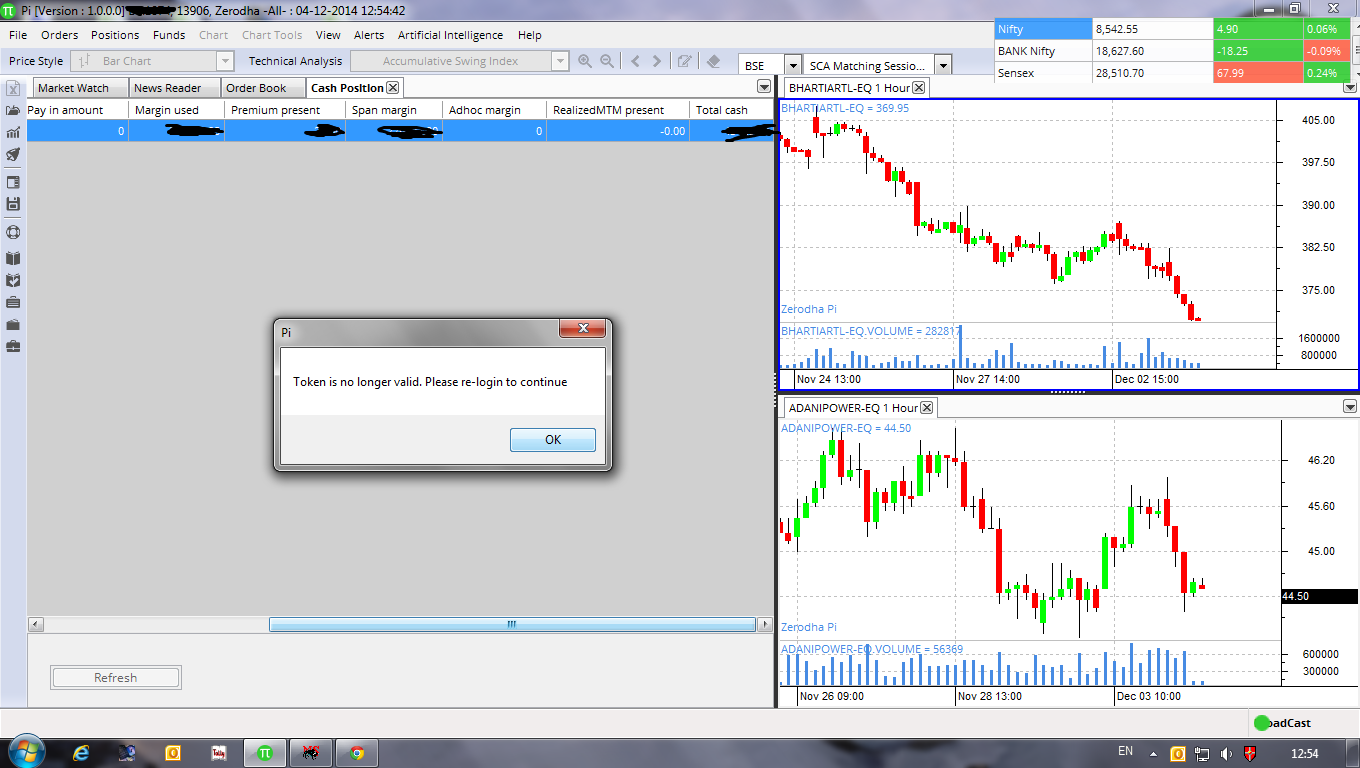Click the rising bar chart sidebar icon
The image size is (1360, 768).
[13, 132]
